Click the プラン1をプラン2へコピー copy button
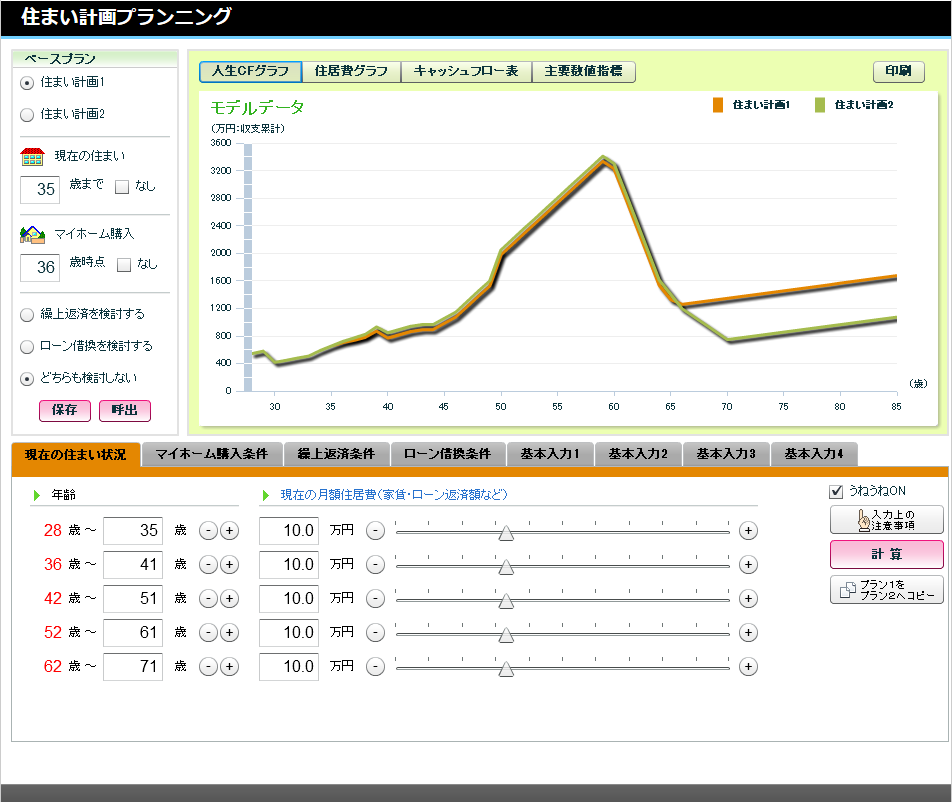The image size is (952, 802). click(x=886, y=590)
